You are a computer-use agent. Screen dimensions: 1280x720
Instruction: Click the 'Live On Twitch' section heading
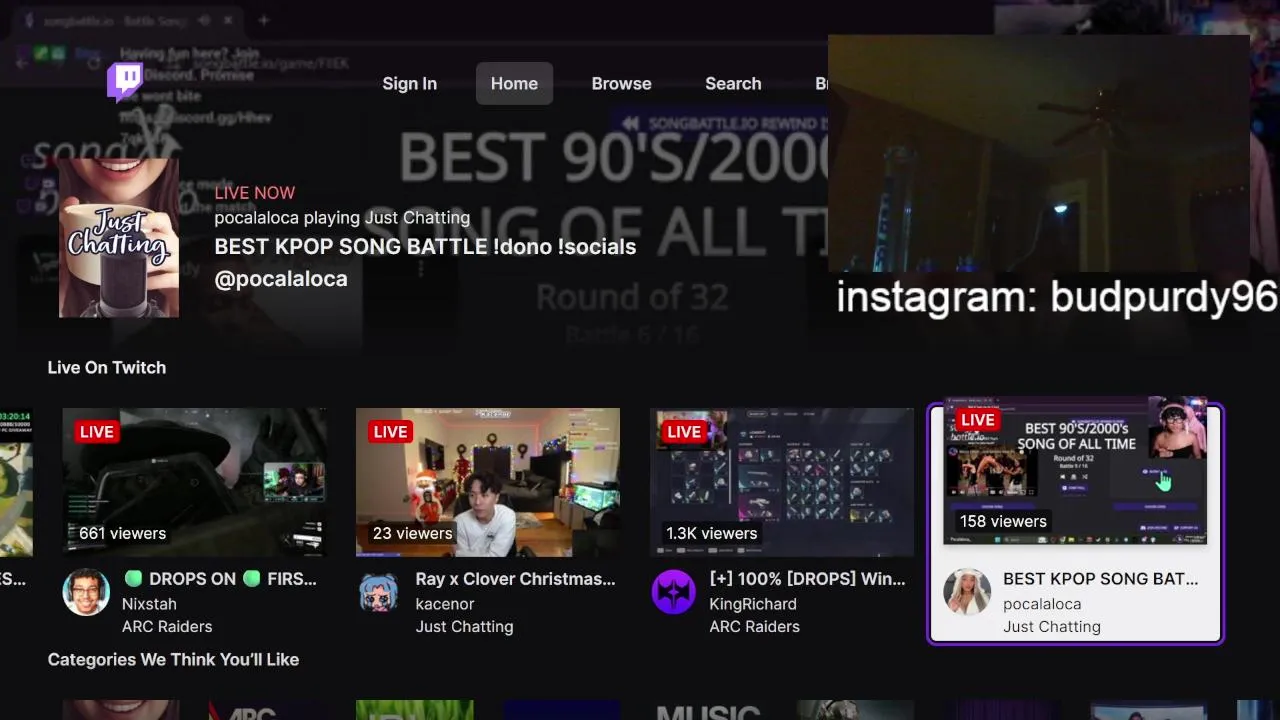107,368
